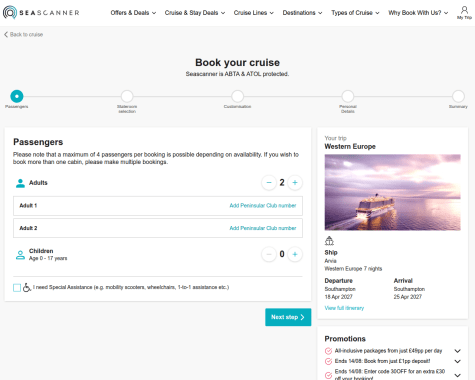Viewport: 475px width, 380px height.
Task: Click the Back to cruise link
Action: [x=26, y=34]
